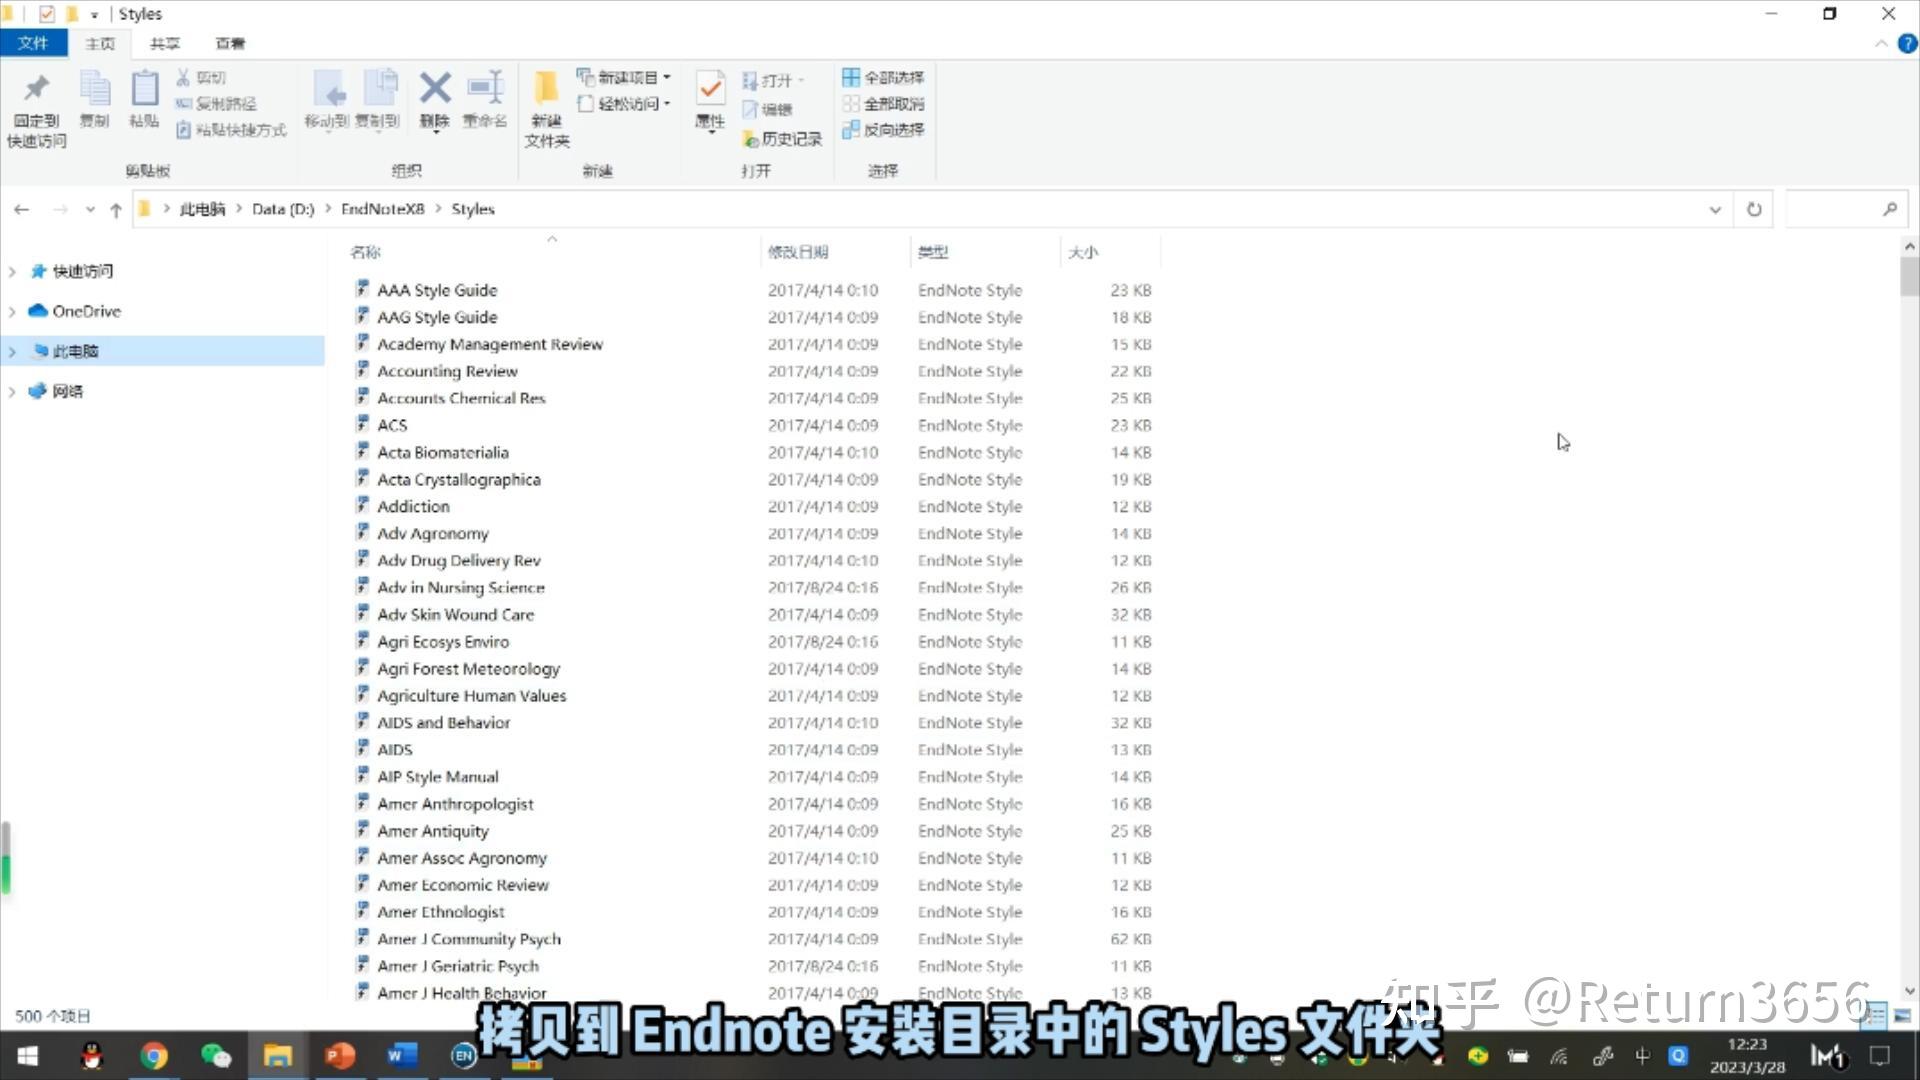Viewport: 1920px width, 1080px height.
Task: Select the AIP Style Manual file
Action: [438, 776]
